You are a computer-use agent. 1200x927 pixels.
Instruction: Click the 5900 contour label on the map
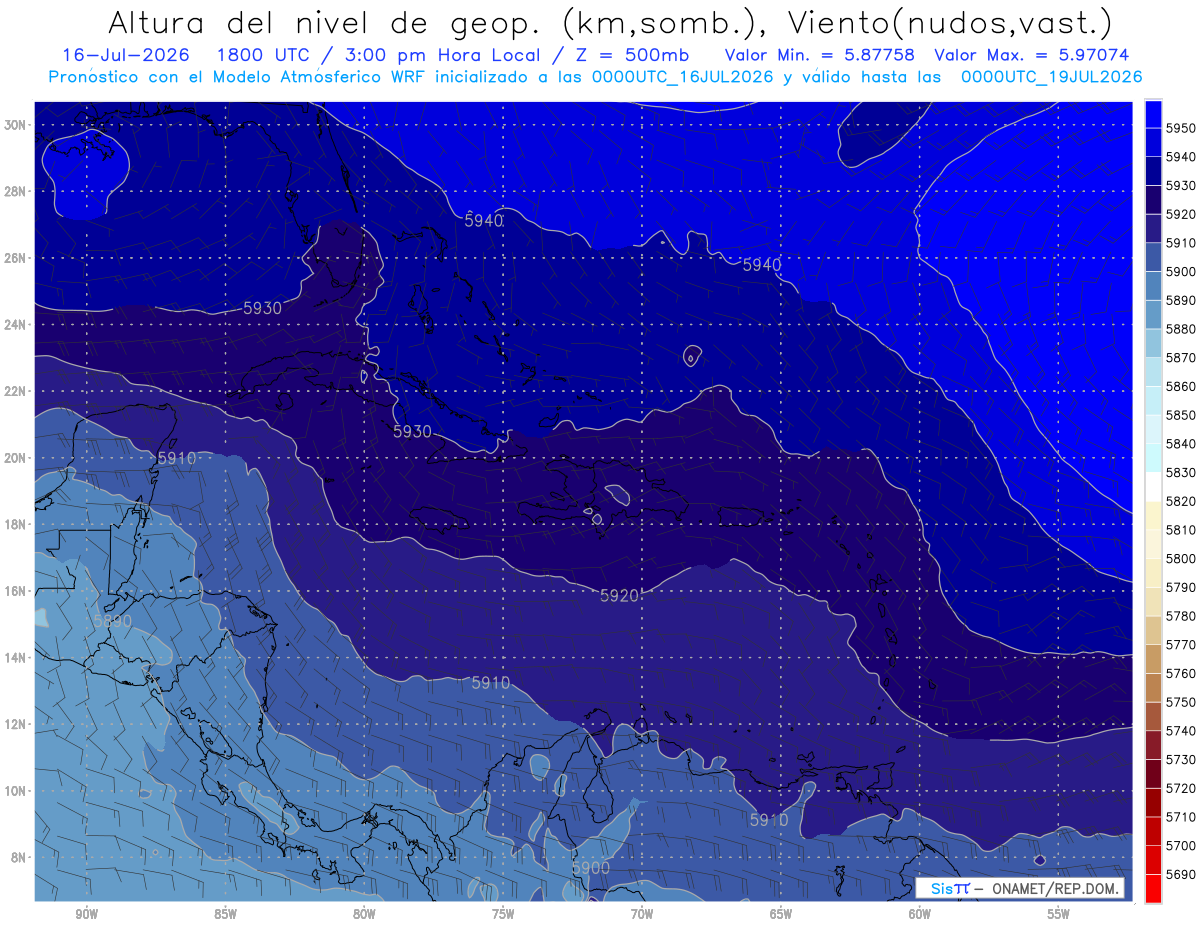tap(590, 868)
